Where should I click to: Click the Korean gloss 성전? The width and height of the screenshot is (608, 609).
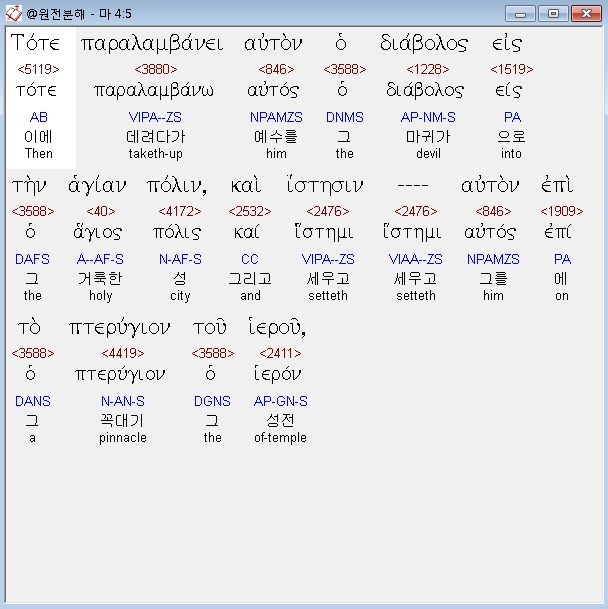(280, 421)
